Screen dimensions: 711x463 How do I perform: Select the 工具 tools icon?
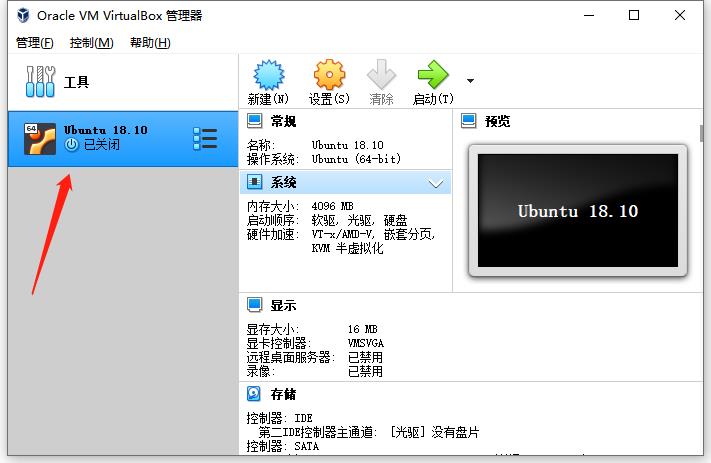click(x=40, y=82)
